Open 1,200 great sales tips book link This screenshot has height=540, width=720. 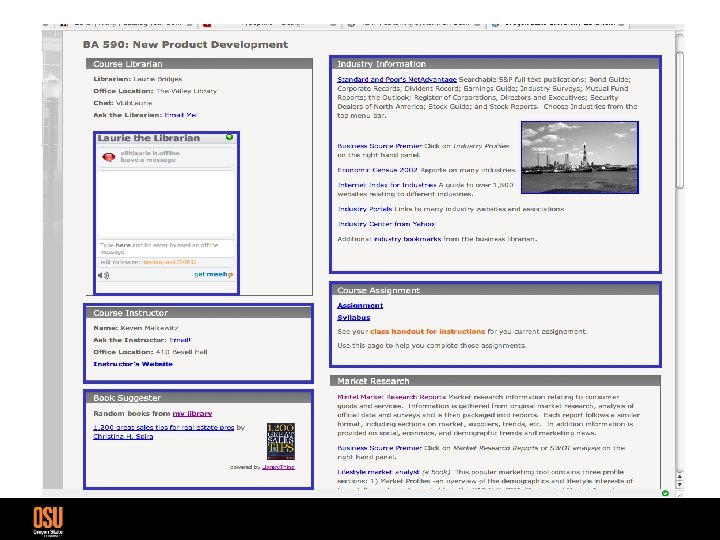point(163,427)
